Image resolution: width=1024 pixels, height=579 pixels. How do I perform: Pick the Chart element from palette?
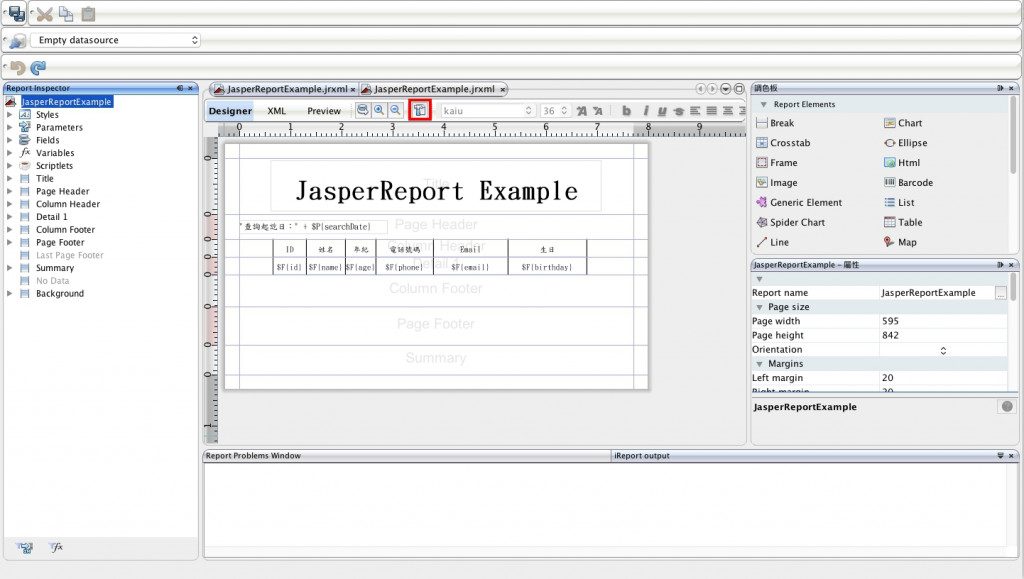coord(903,123)
